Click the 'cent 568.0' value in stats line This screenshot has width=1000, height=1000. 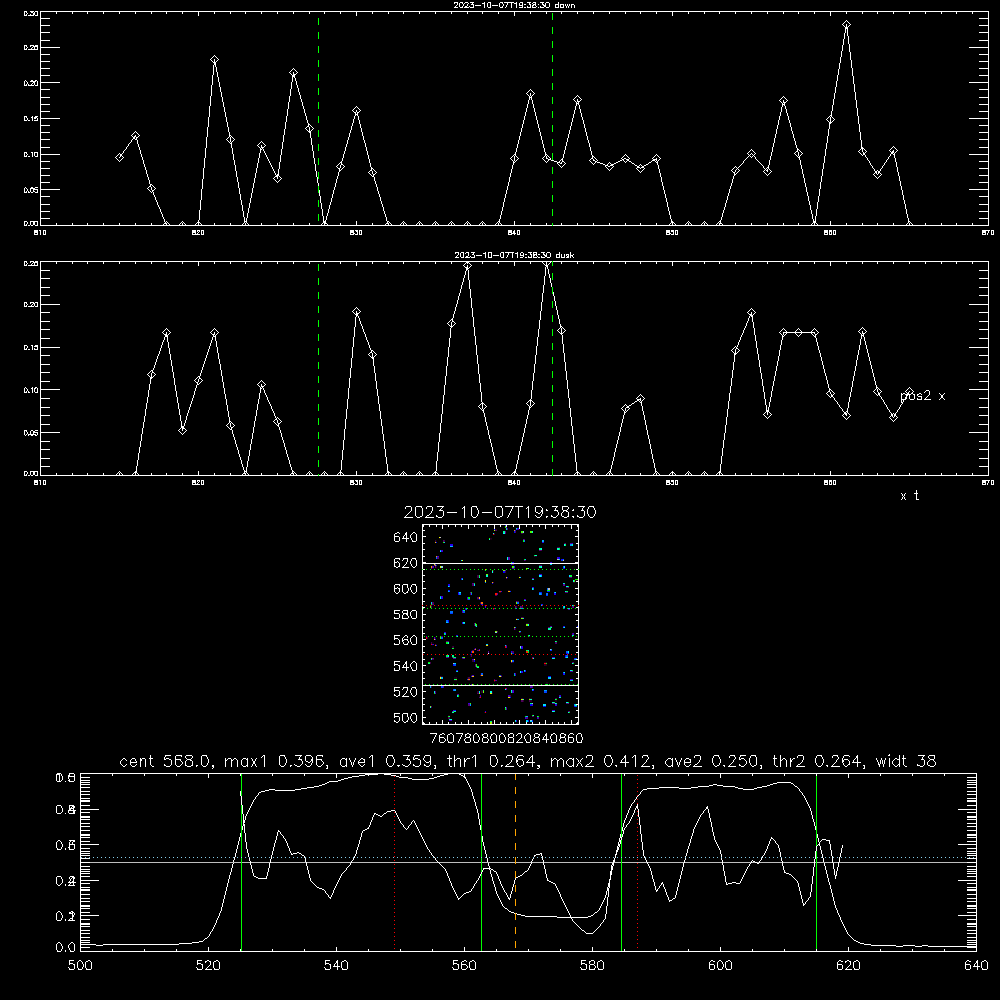pos(165,761)
